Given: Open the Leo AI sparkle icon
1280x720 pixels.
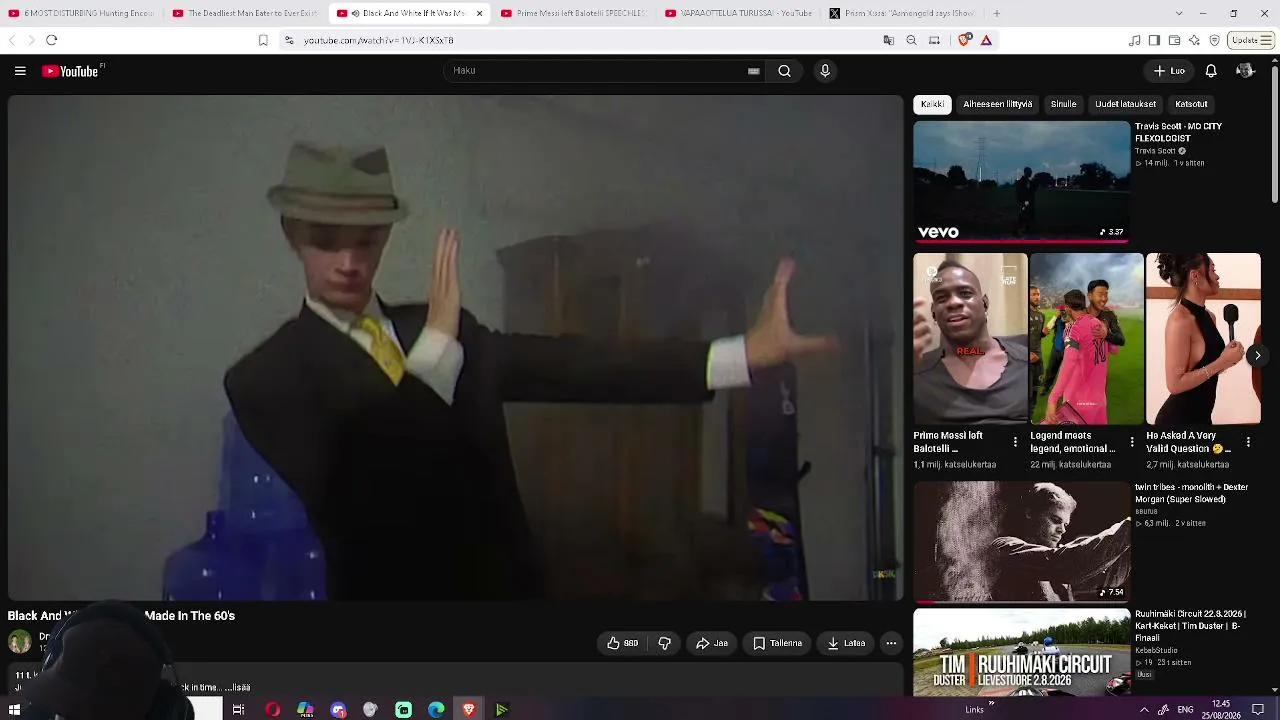Looking at the screenshot, I should (1194, 40).
